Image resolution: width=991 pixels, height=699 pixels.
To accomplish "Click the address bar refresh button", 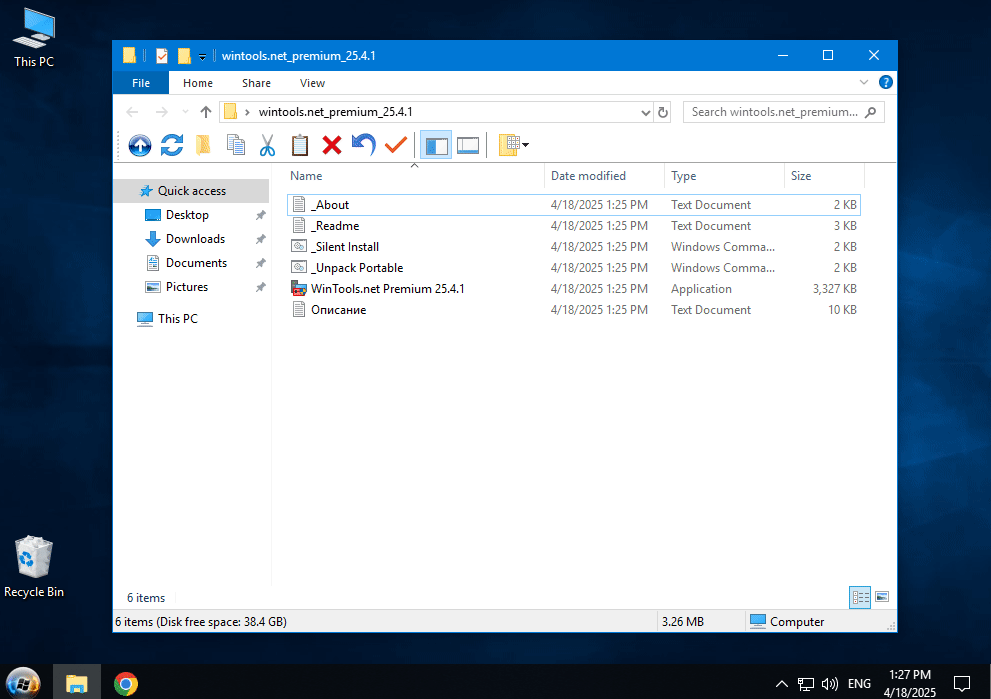I will coord(662,112).
